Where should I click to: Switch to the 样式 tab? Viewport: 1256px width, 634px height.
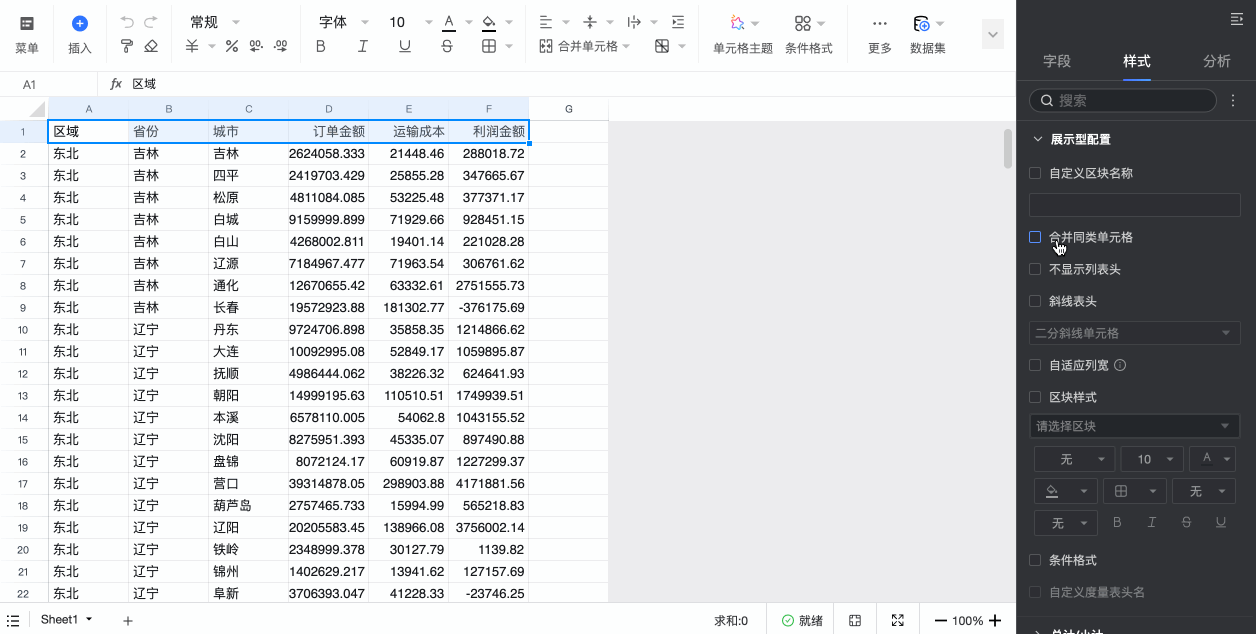[1137, 61]
